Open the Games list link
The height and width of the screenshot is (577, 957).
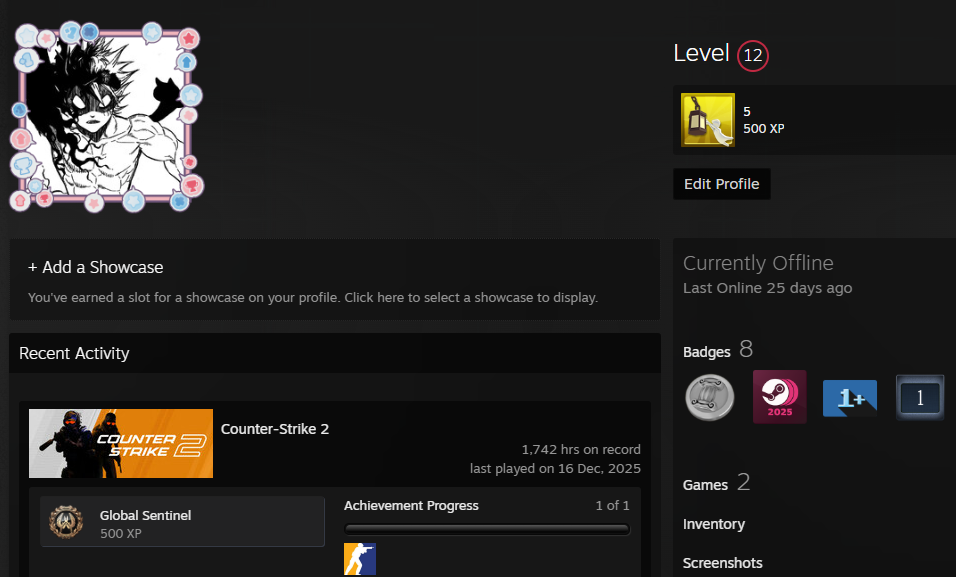pyautogui.click(x=705, y=485)
